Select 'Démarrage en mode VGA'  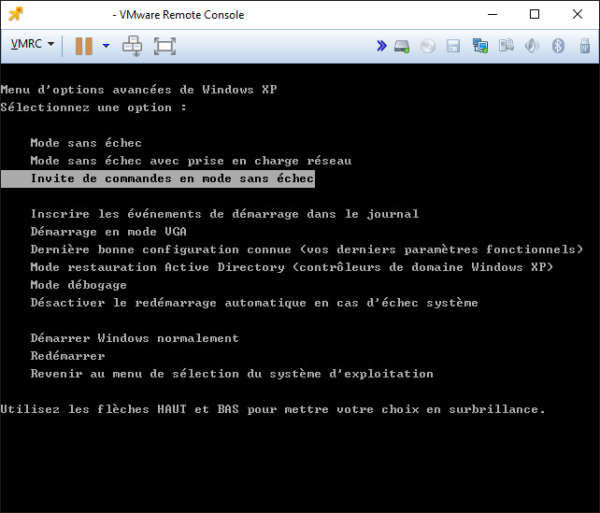coord(108,232)
